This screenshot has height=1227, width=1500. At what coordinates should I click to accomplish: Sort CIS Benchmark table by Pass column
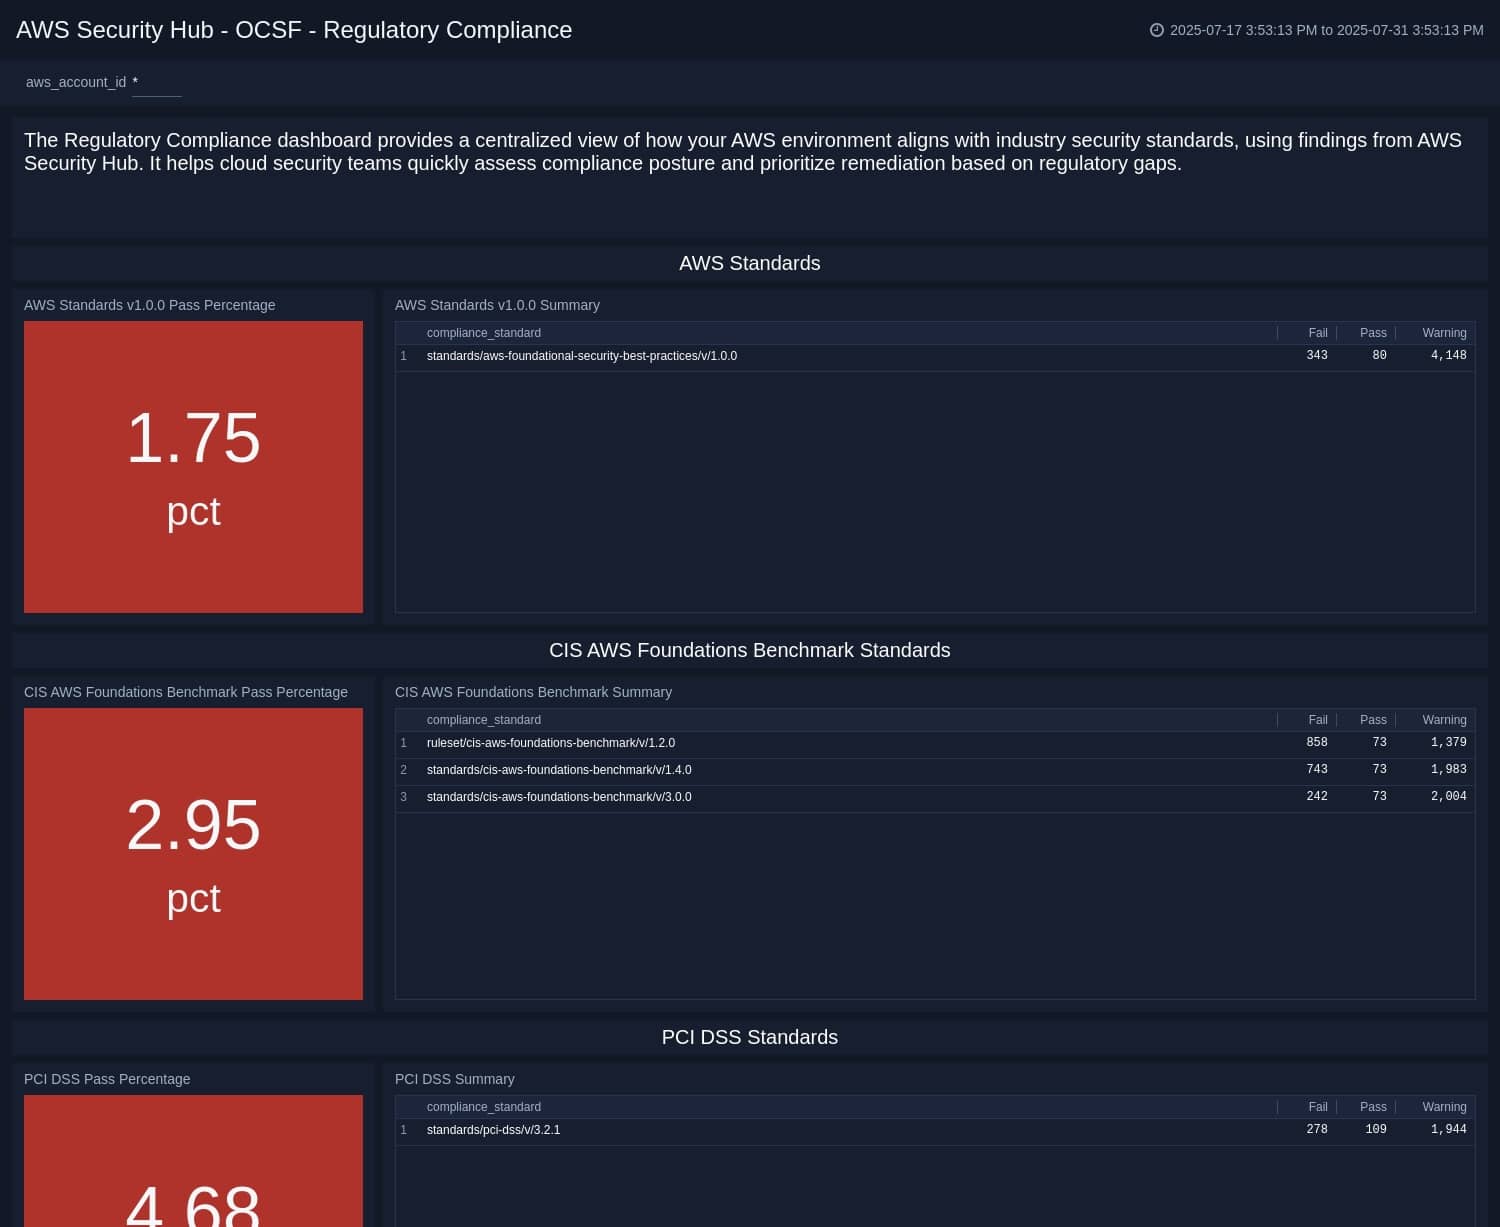point(1372,720)
